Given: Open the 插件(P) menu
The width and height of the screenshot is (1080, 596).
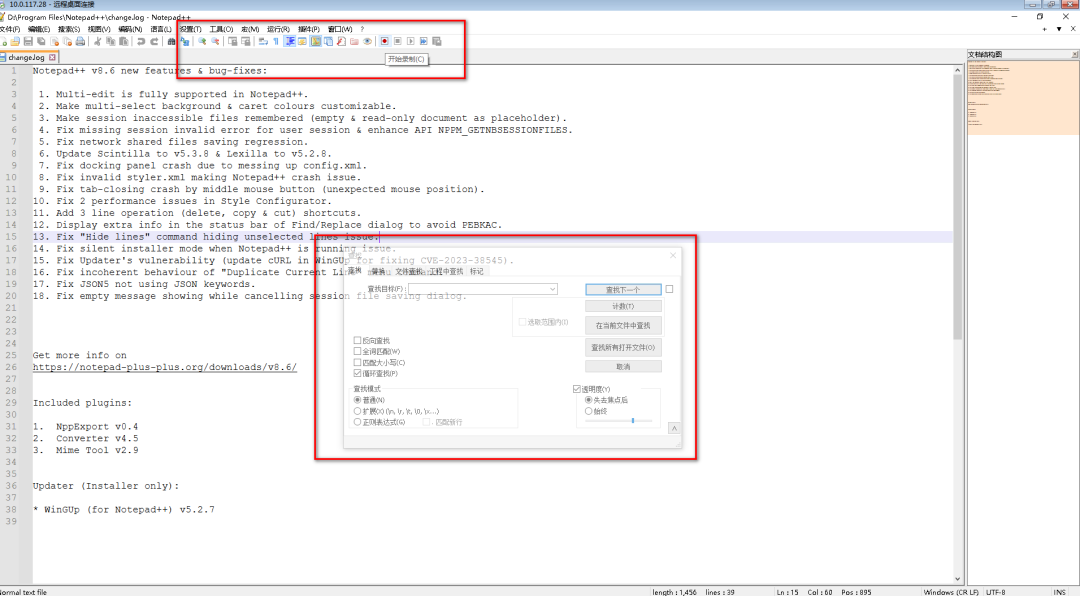Looking at the screenshot, I should (309, 30).
